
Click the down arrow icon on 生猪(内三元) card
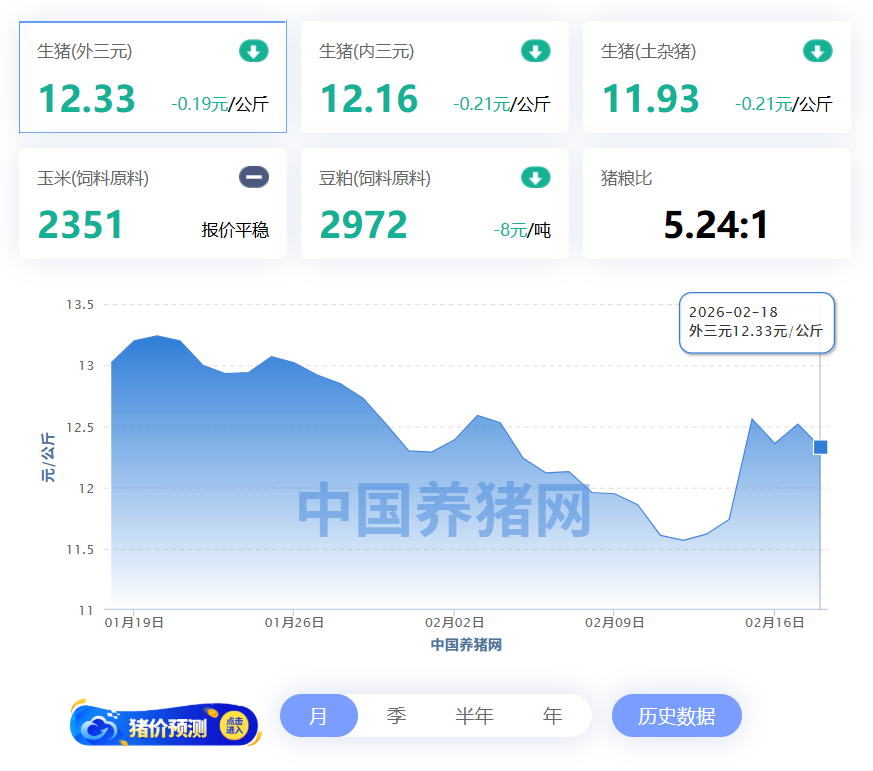[x=536, y=51]
